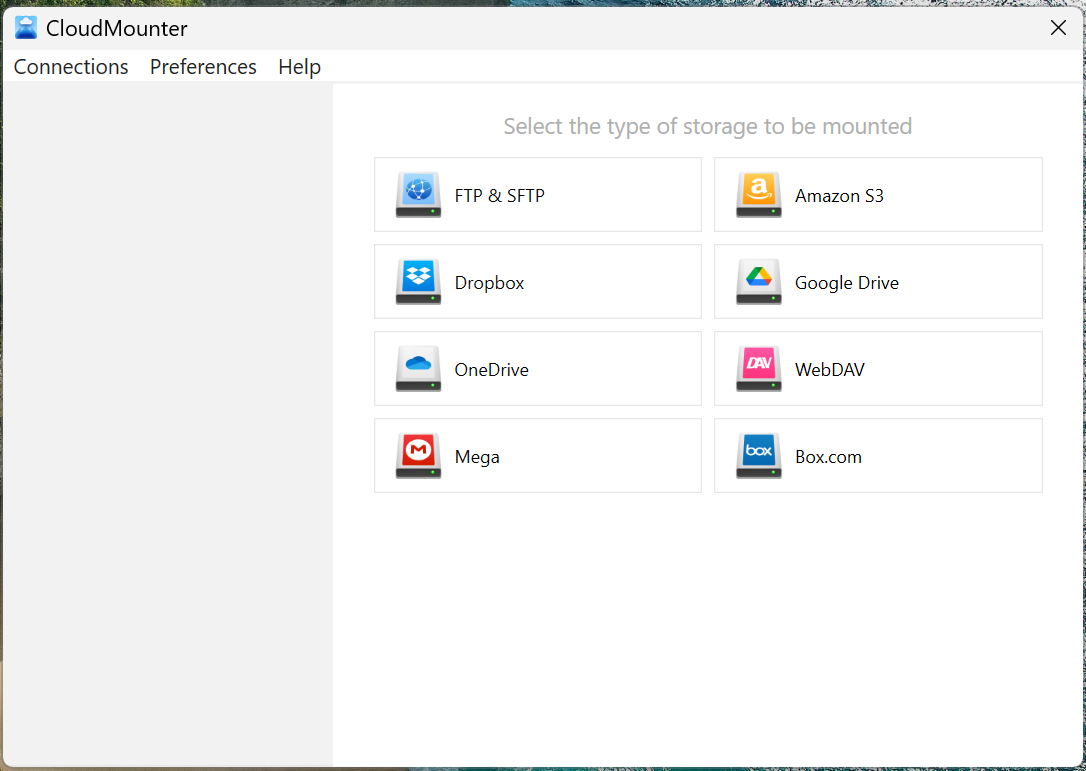
Task: Click the Box.com drive icon
Action: [758, 455]
